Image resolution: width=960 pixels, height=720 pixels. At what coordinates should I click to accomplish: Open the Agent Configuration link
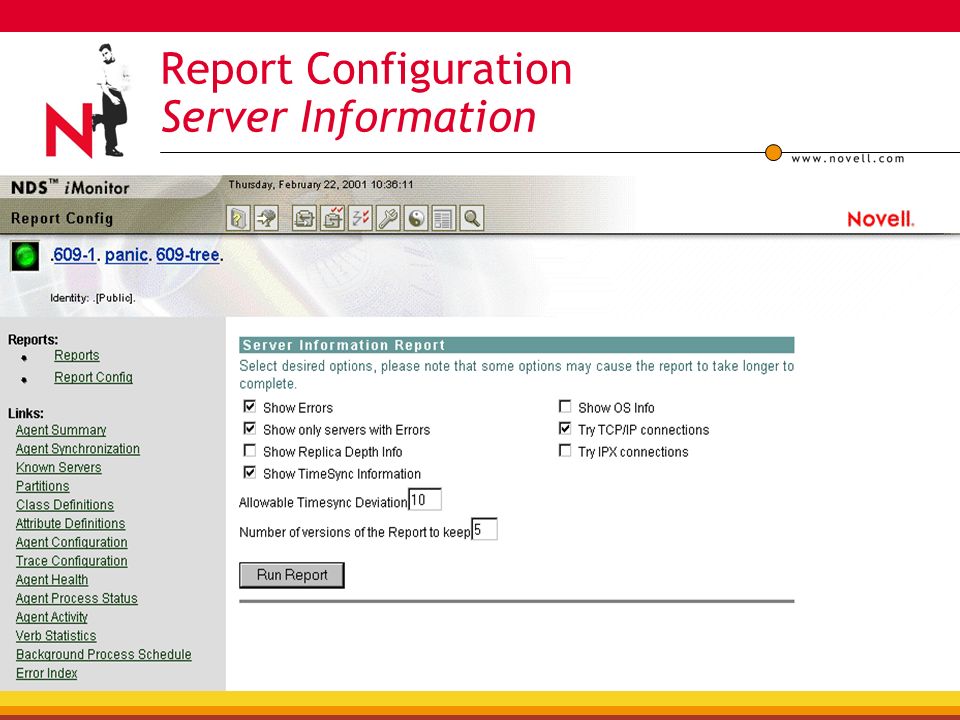(x=72, y=542)
